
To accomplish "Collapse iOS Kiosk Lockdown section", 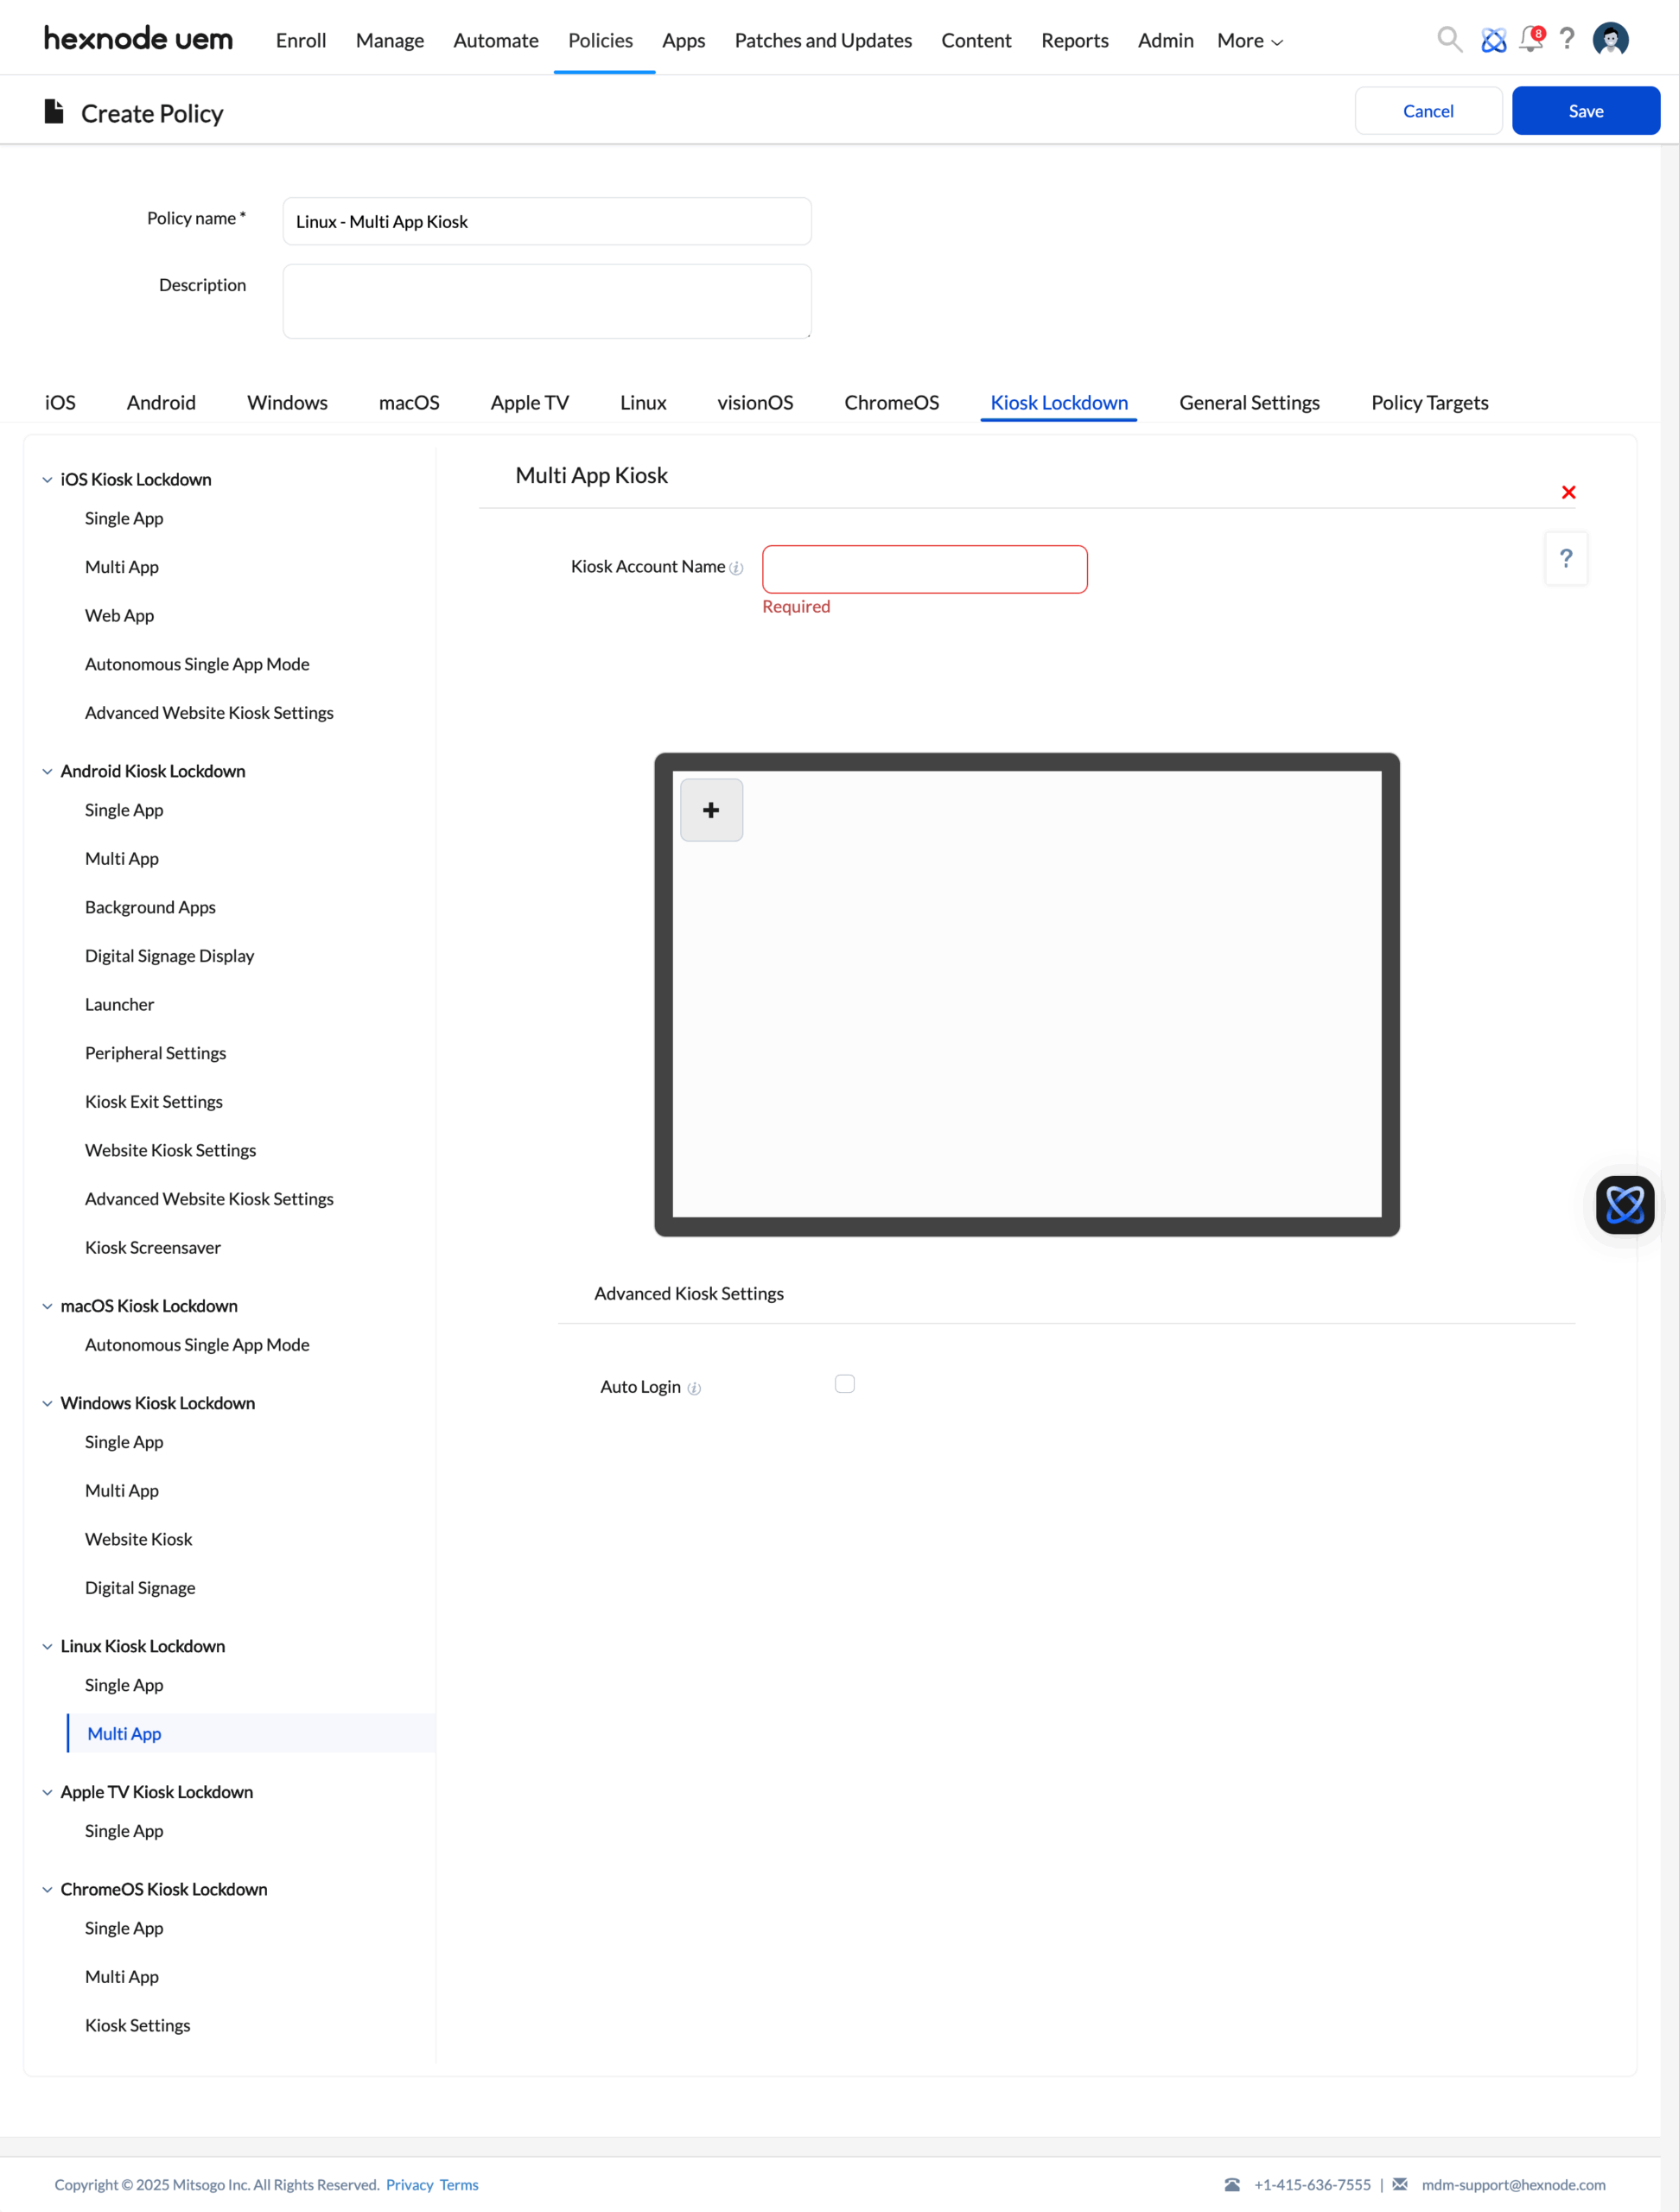I will (x=47, y=480).
